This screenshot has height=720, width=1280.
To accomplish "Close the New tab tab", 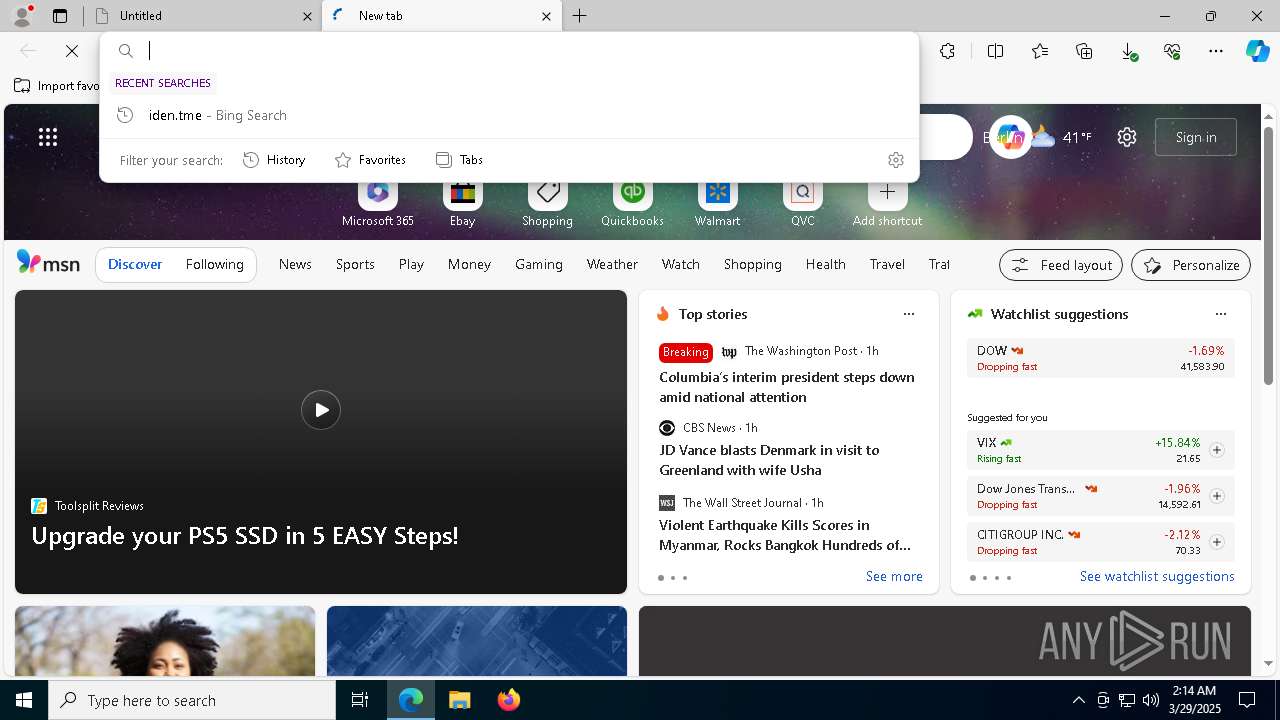I will (546, 16).
